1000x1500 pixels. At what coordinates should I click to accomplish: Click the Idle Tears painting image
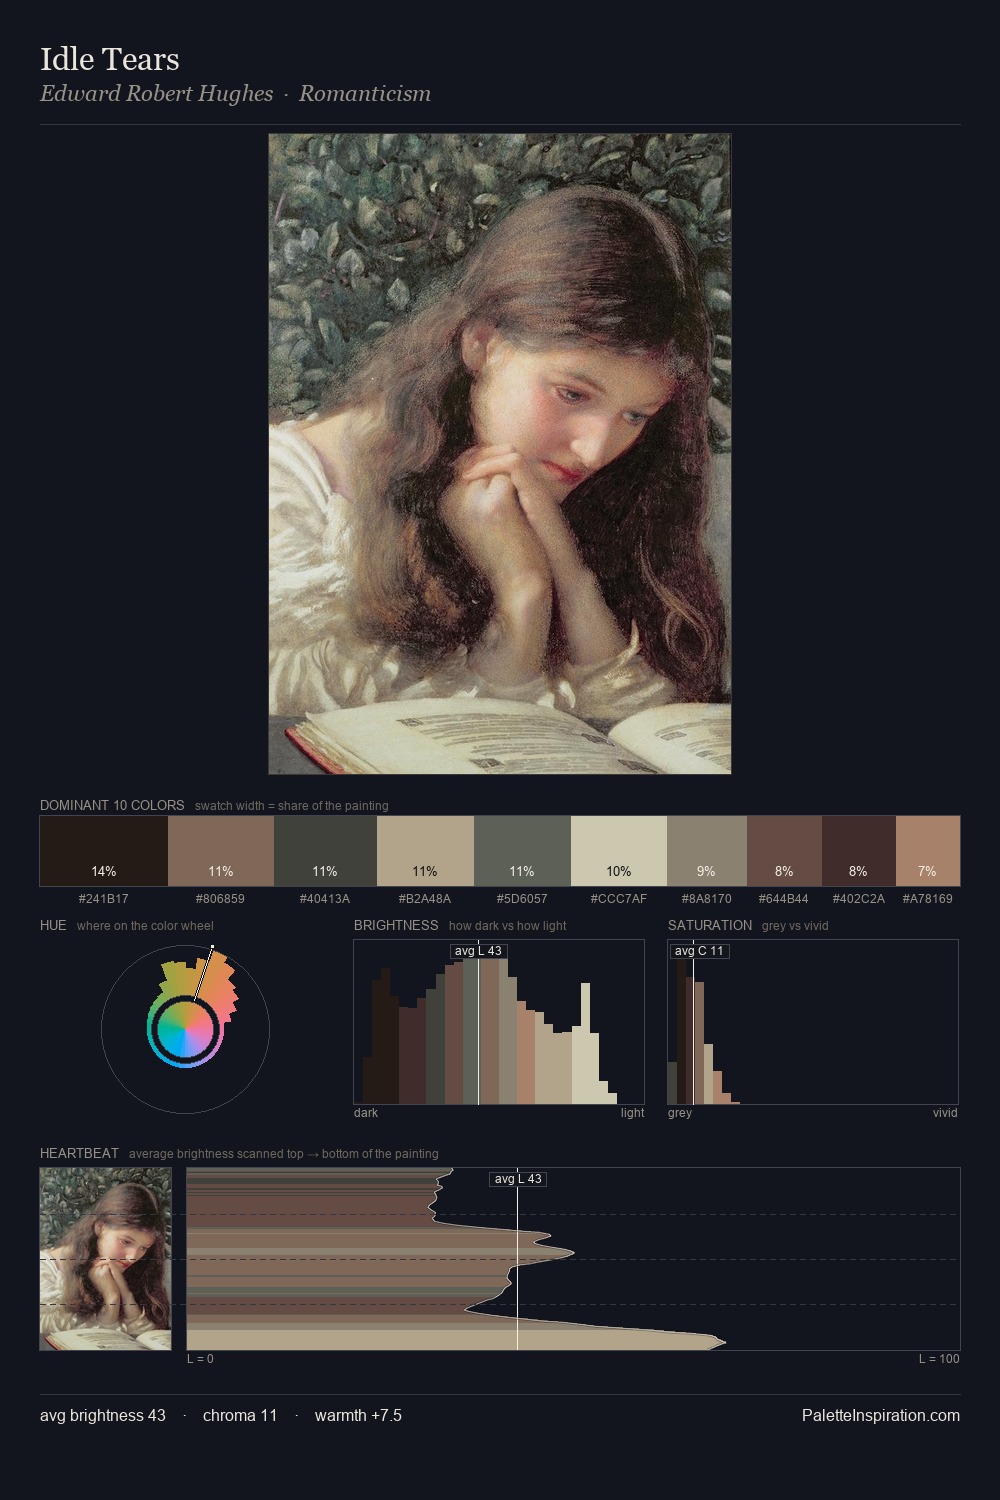click(500, 454)
